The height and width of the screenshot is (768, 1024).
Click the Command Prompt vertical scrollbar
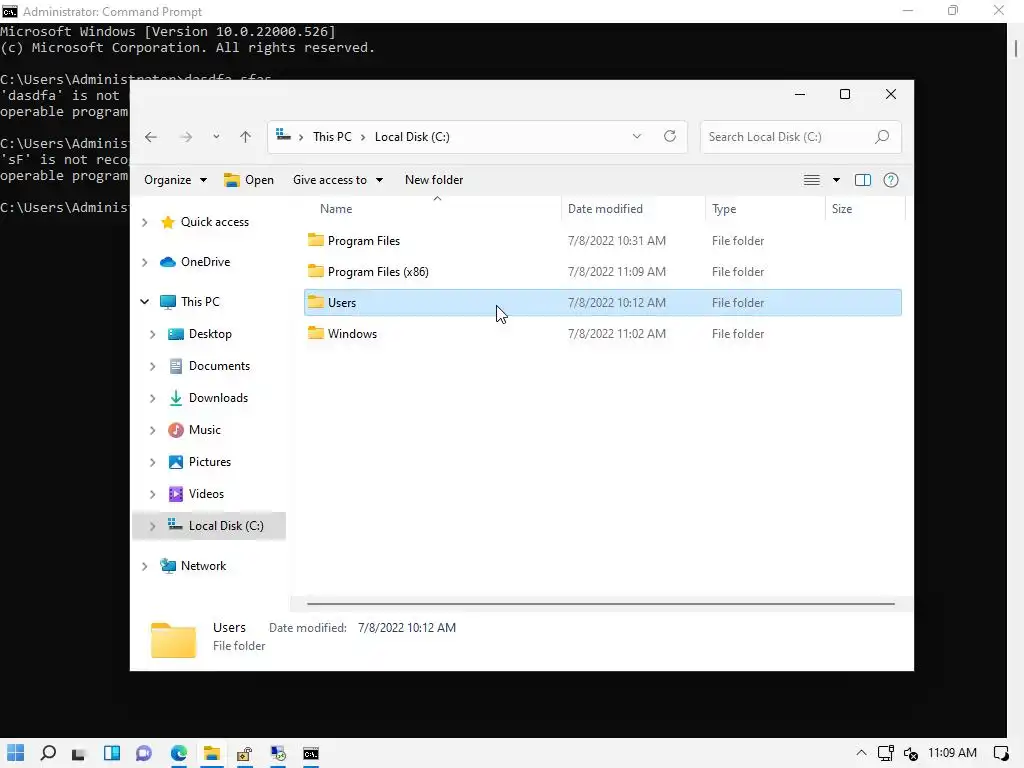point(1016,48)
